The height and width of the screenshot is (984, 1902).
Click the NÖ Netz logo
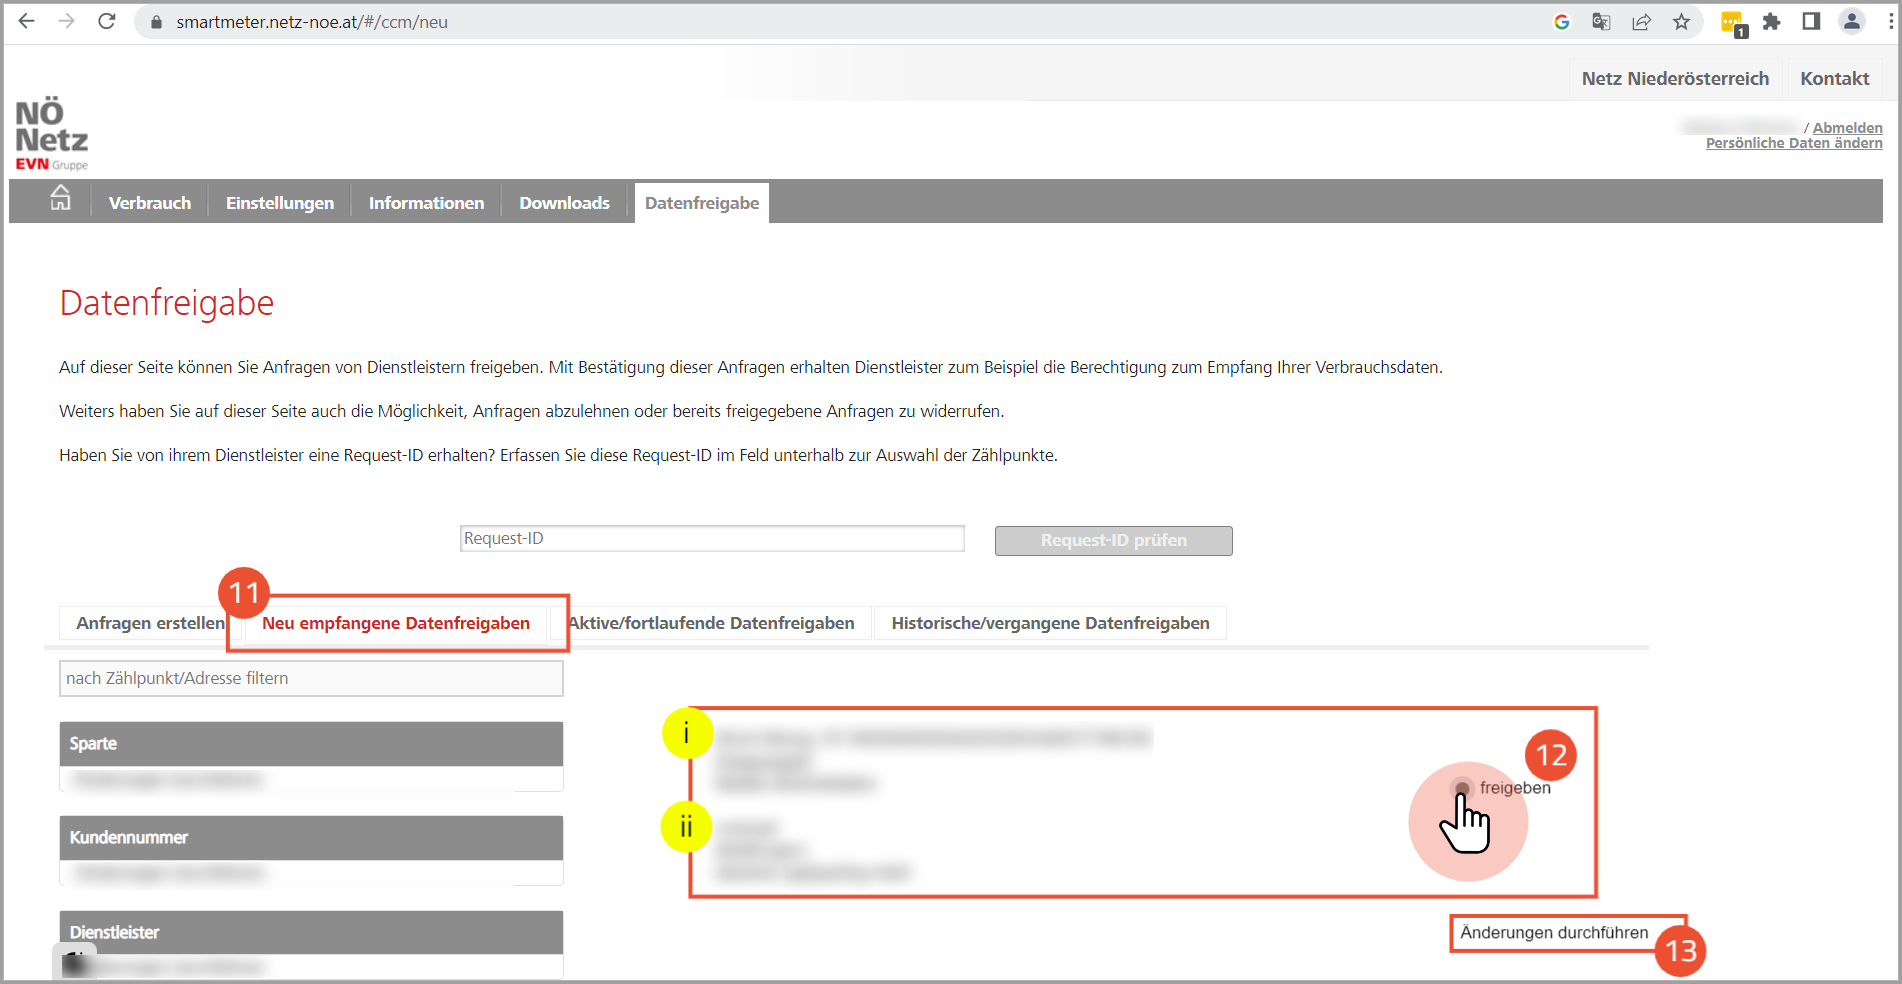(x=52, y=134)
